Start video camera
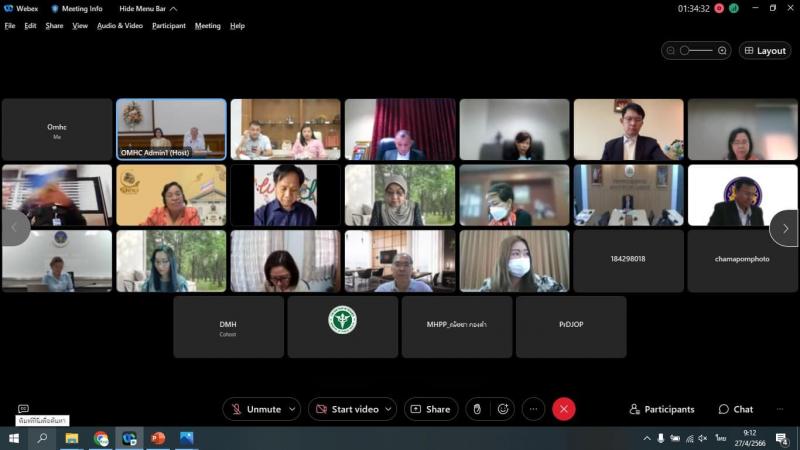The height and width of the screenshot is (450, 800). coord(347,409)
